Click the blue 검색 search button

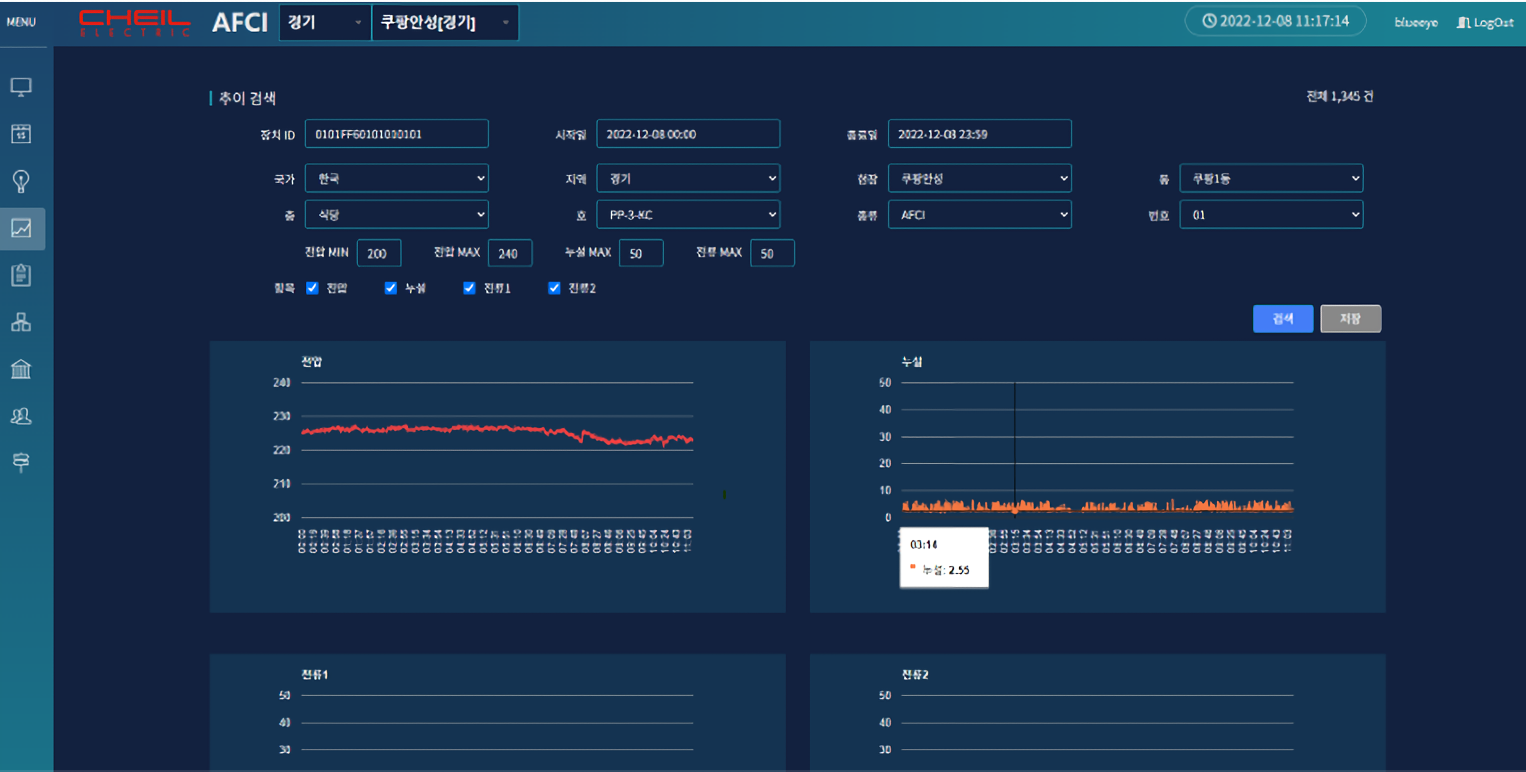coord(1282,318)
